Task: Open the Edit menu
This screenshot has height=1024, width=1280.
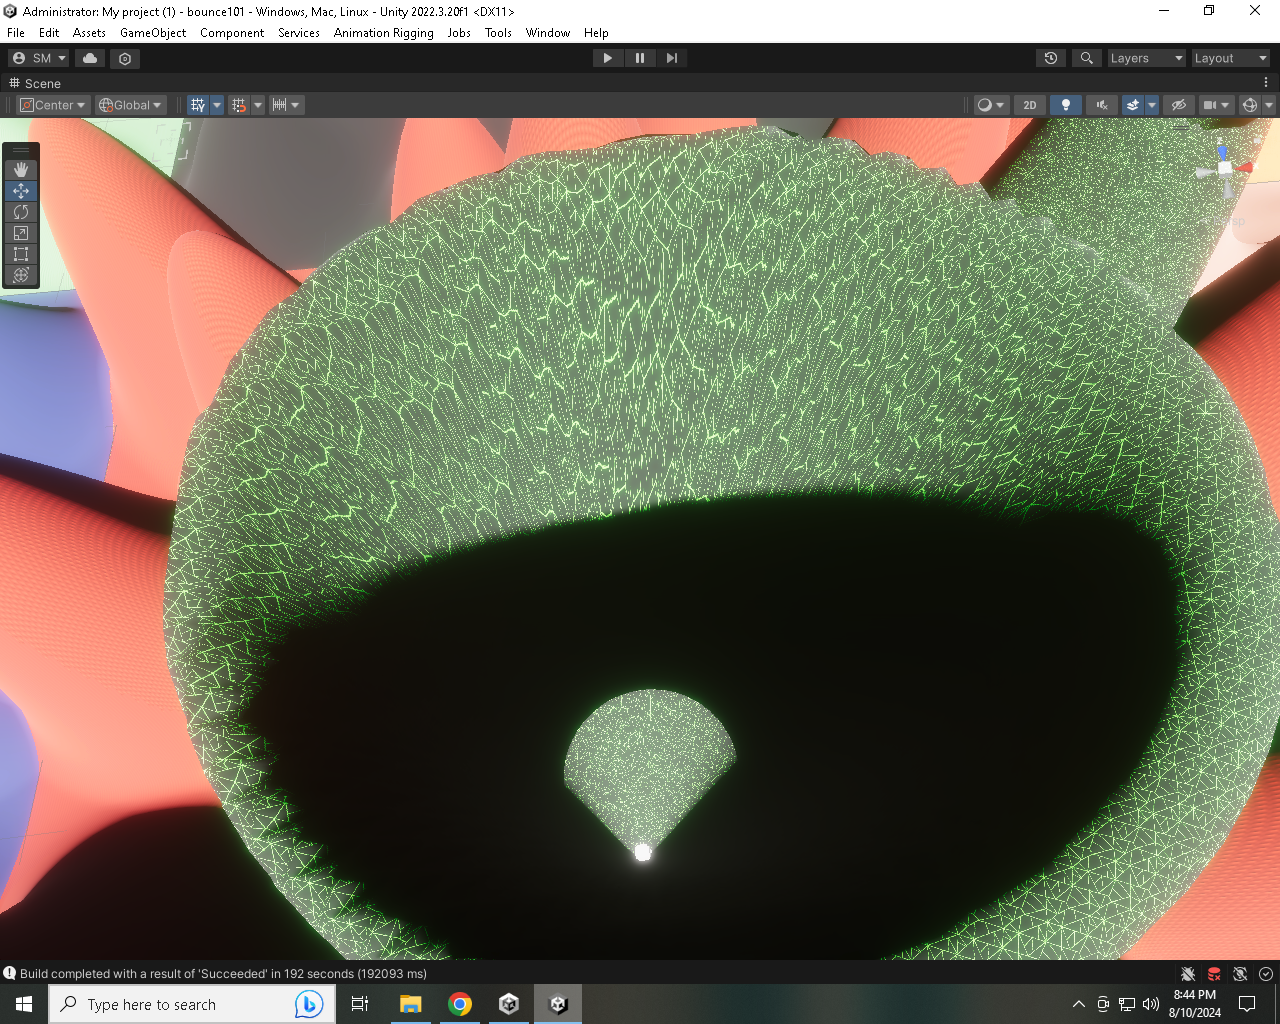Action: coord(49,32)
